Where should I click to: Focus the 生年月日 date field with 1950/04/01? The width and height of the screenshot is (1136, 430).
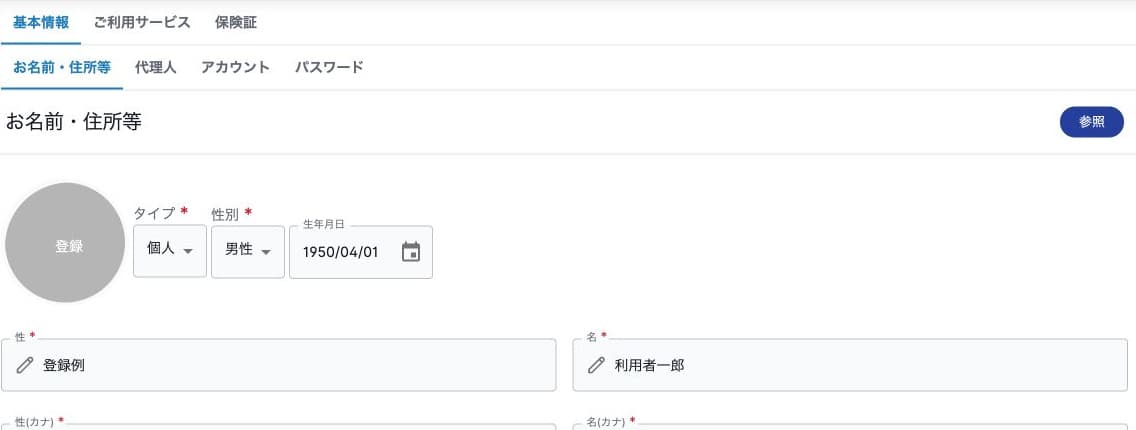tap(361, 252)
